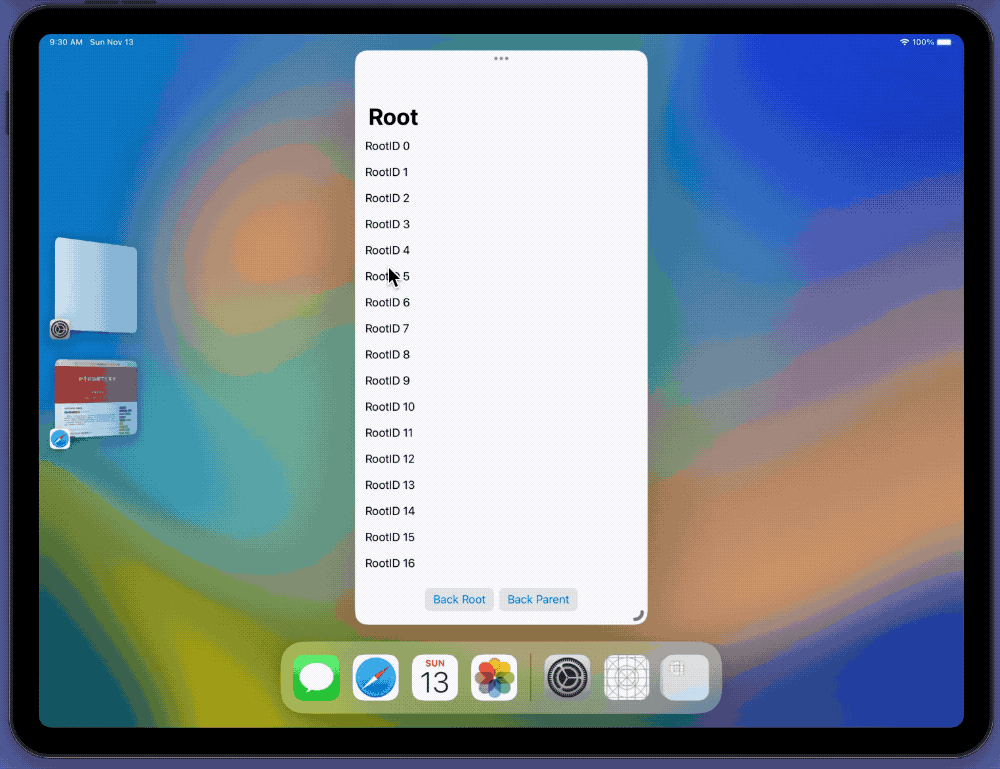Tap the Settings badge icon on Stage Manager thumbnail
1000x769 pixels.
pos(60,329)
